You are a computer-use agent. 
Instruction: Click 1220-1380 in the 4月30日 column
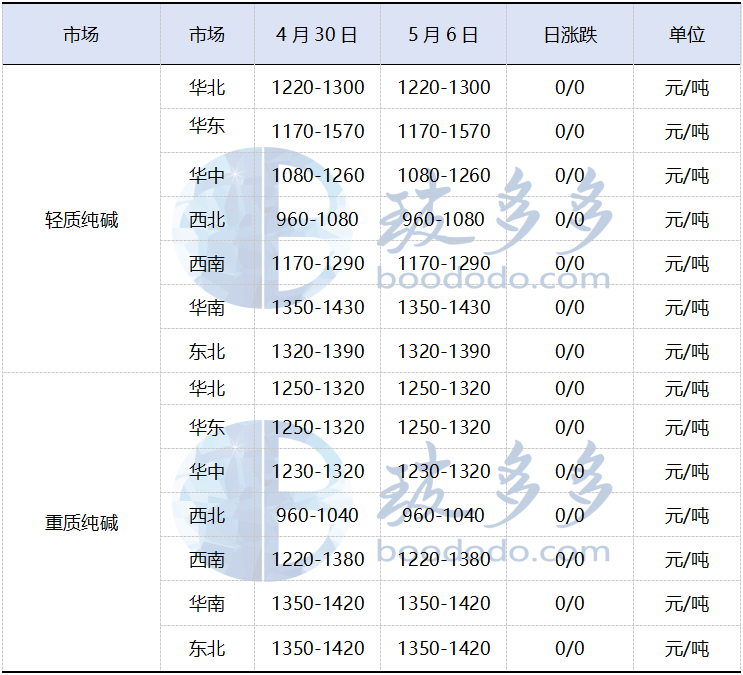click(x=317, y=560)
